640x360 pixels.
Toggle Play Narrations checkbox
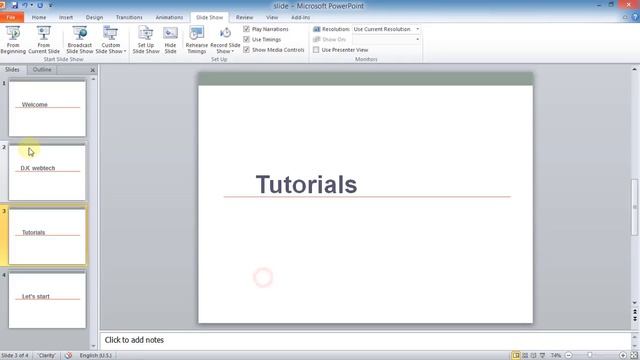tap(247, 29)
